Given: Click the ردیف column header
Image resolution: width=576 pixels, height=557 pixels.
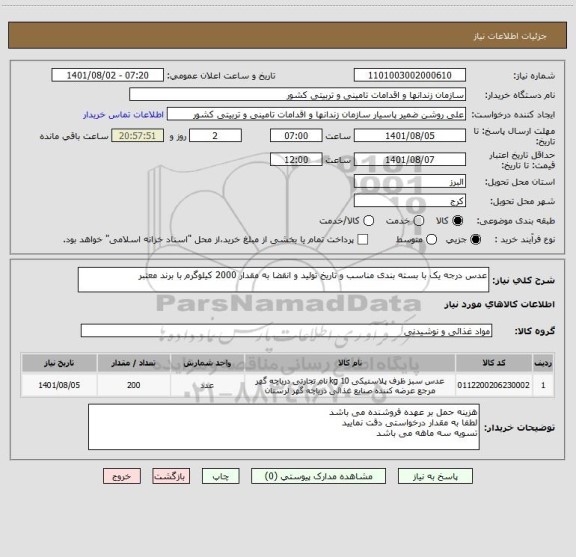Looking at the screenshot, I should click(543, 363).
